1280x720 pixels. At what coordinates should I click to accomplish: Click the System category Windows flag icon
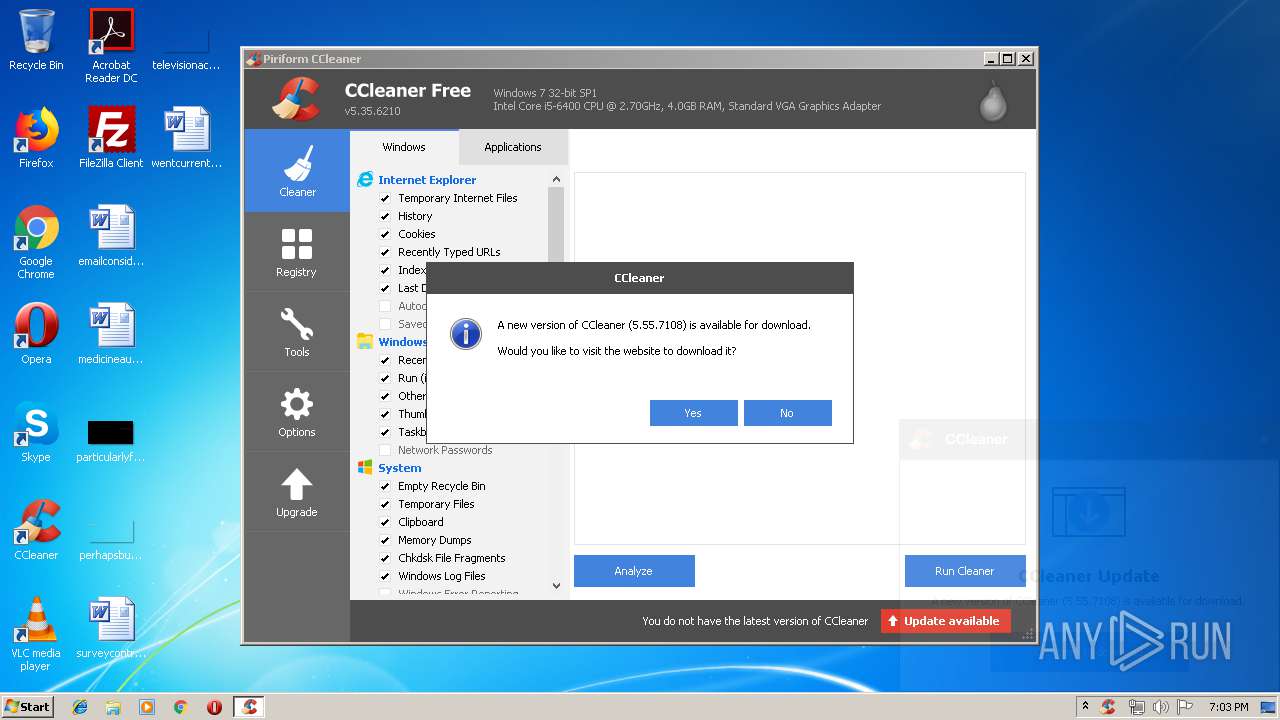(x=365, y=468)
